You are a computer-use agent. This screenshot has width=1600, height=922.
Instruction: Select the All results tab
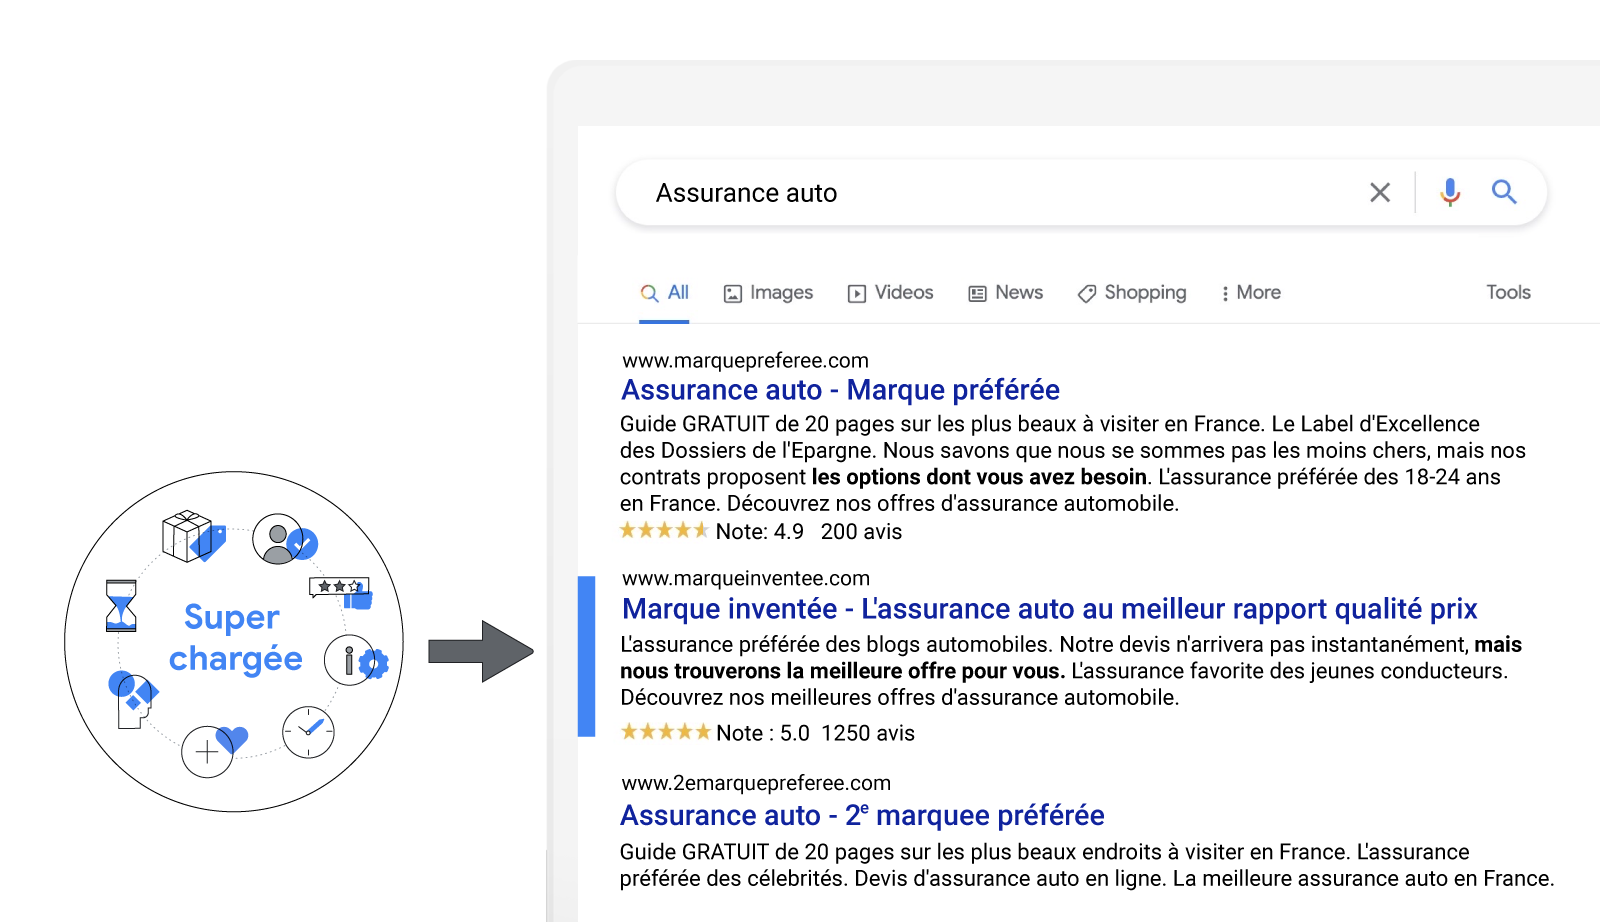(x=665, y=293)
